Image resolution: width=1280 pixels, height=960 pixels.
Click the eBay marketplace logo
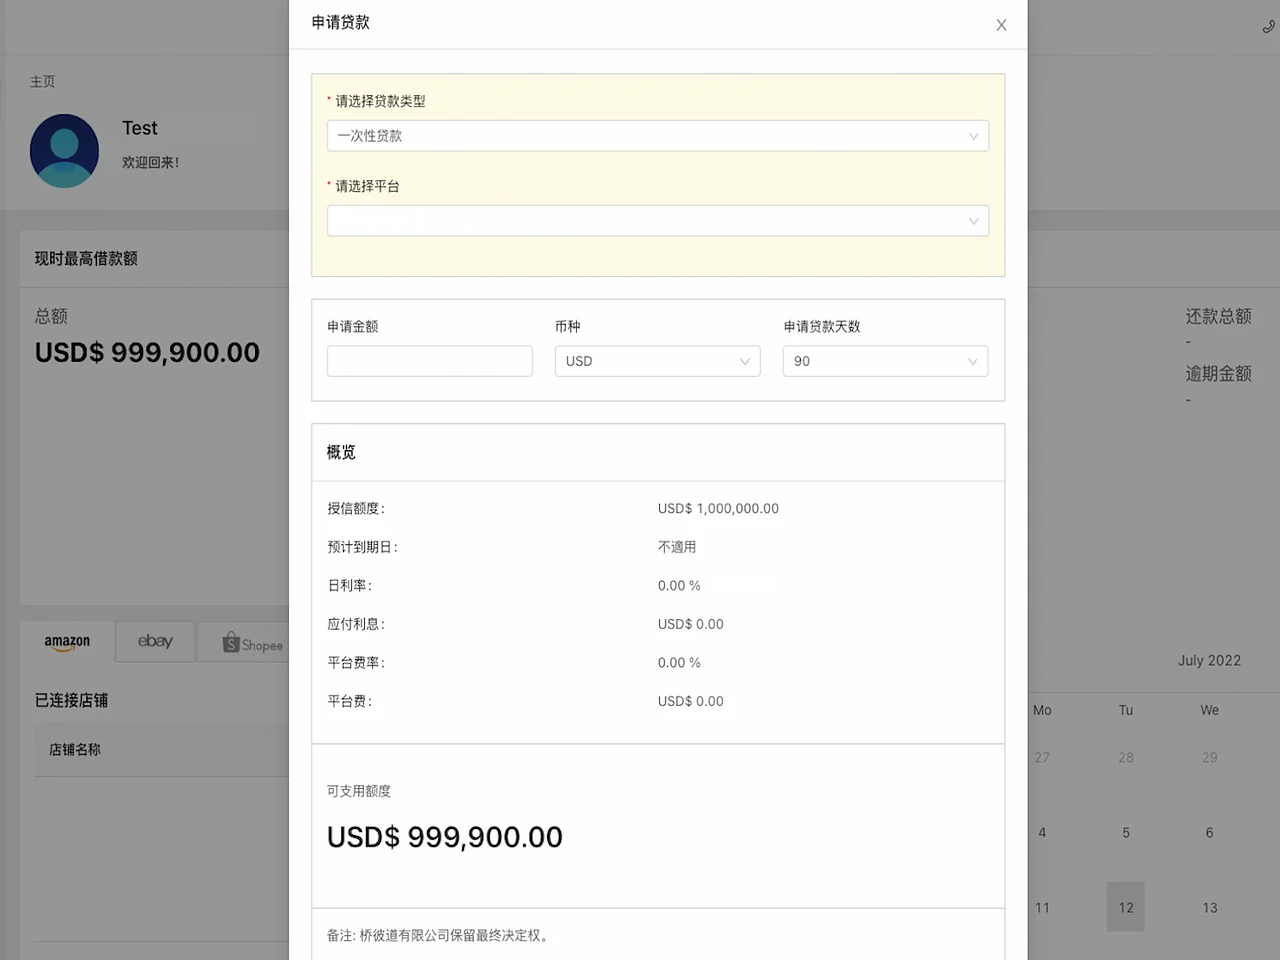[x=154, y=641]
